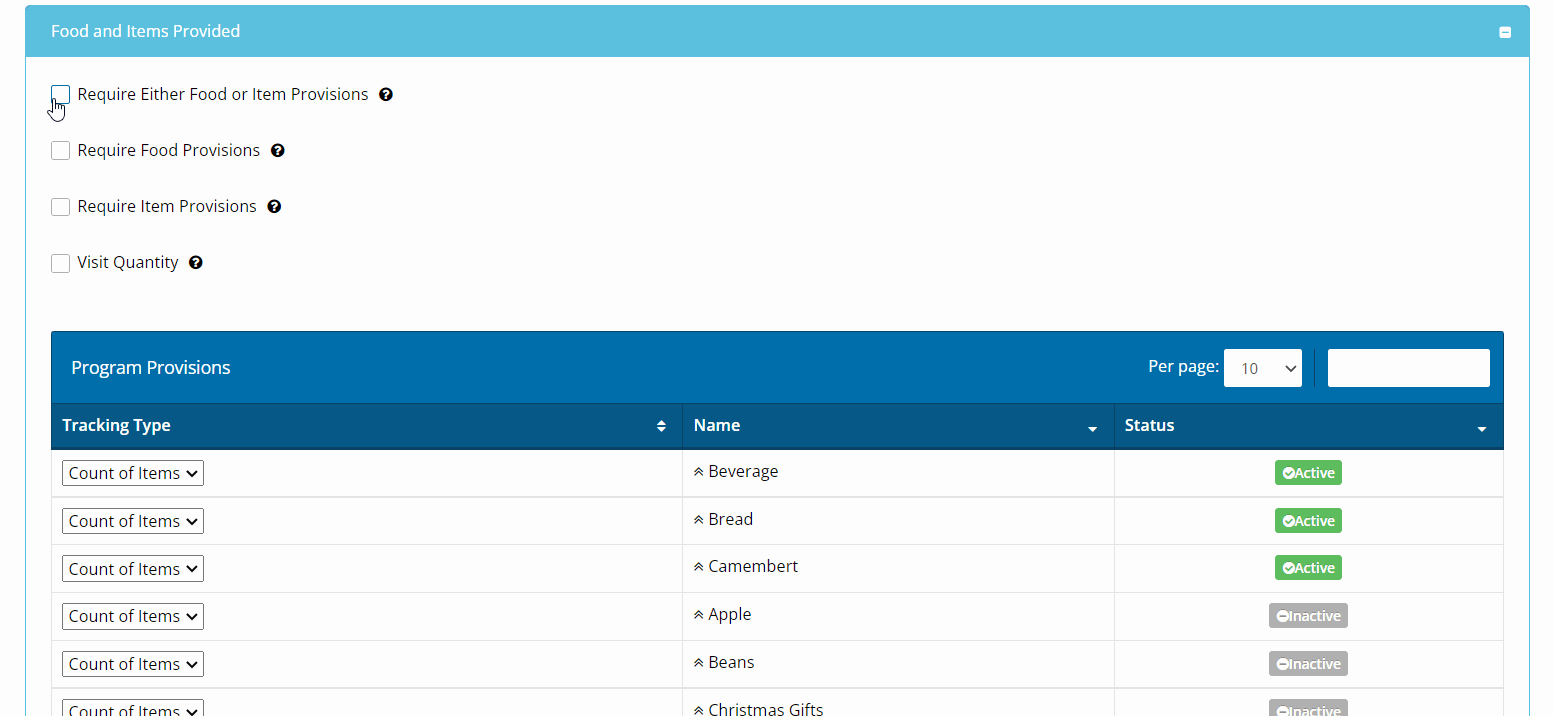Open Tracking Type dropdown for Beans
The width and height of the screenshot is (1553, 716).
click(x=133, y=664)
